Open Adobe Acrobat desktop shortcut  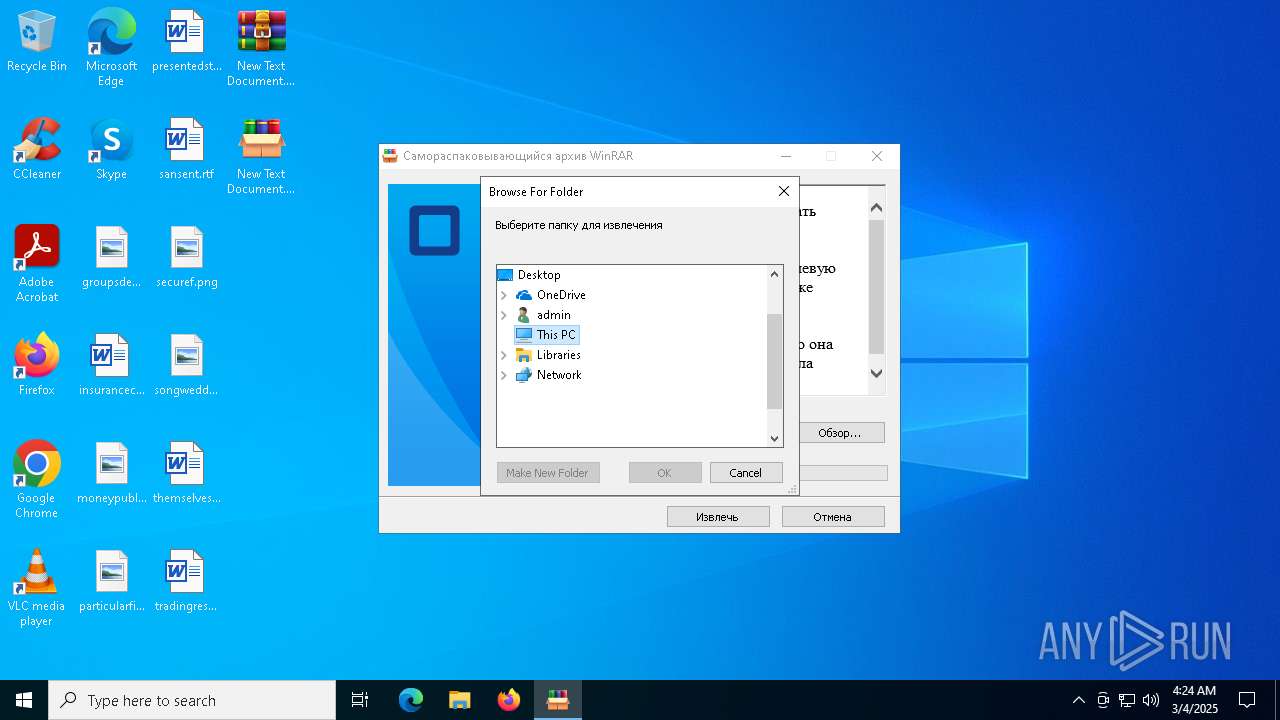click(x=37, y=264)
